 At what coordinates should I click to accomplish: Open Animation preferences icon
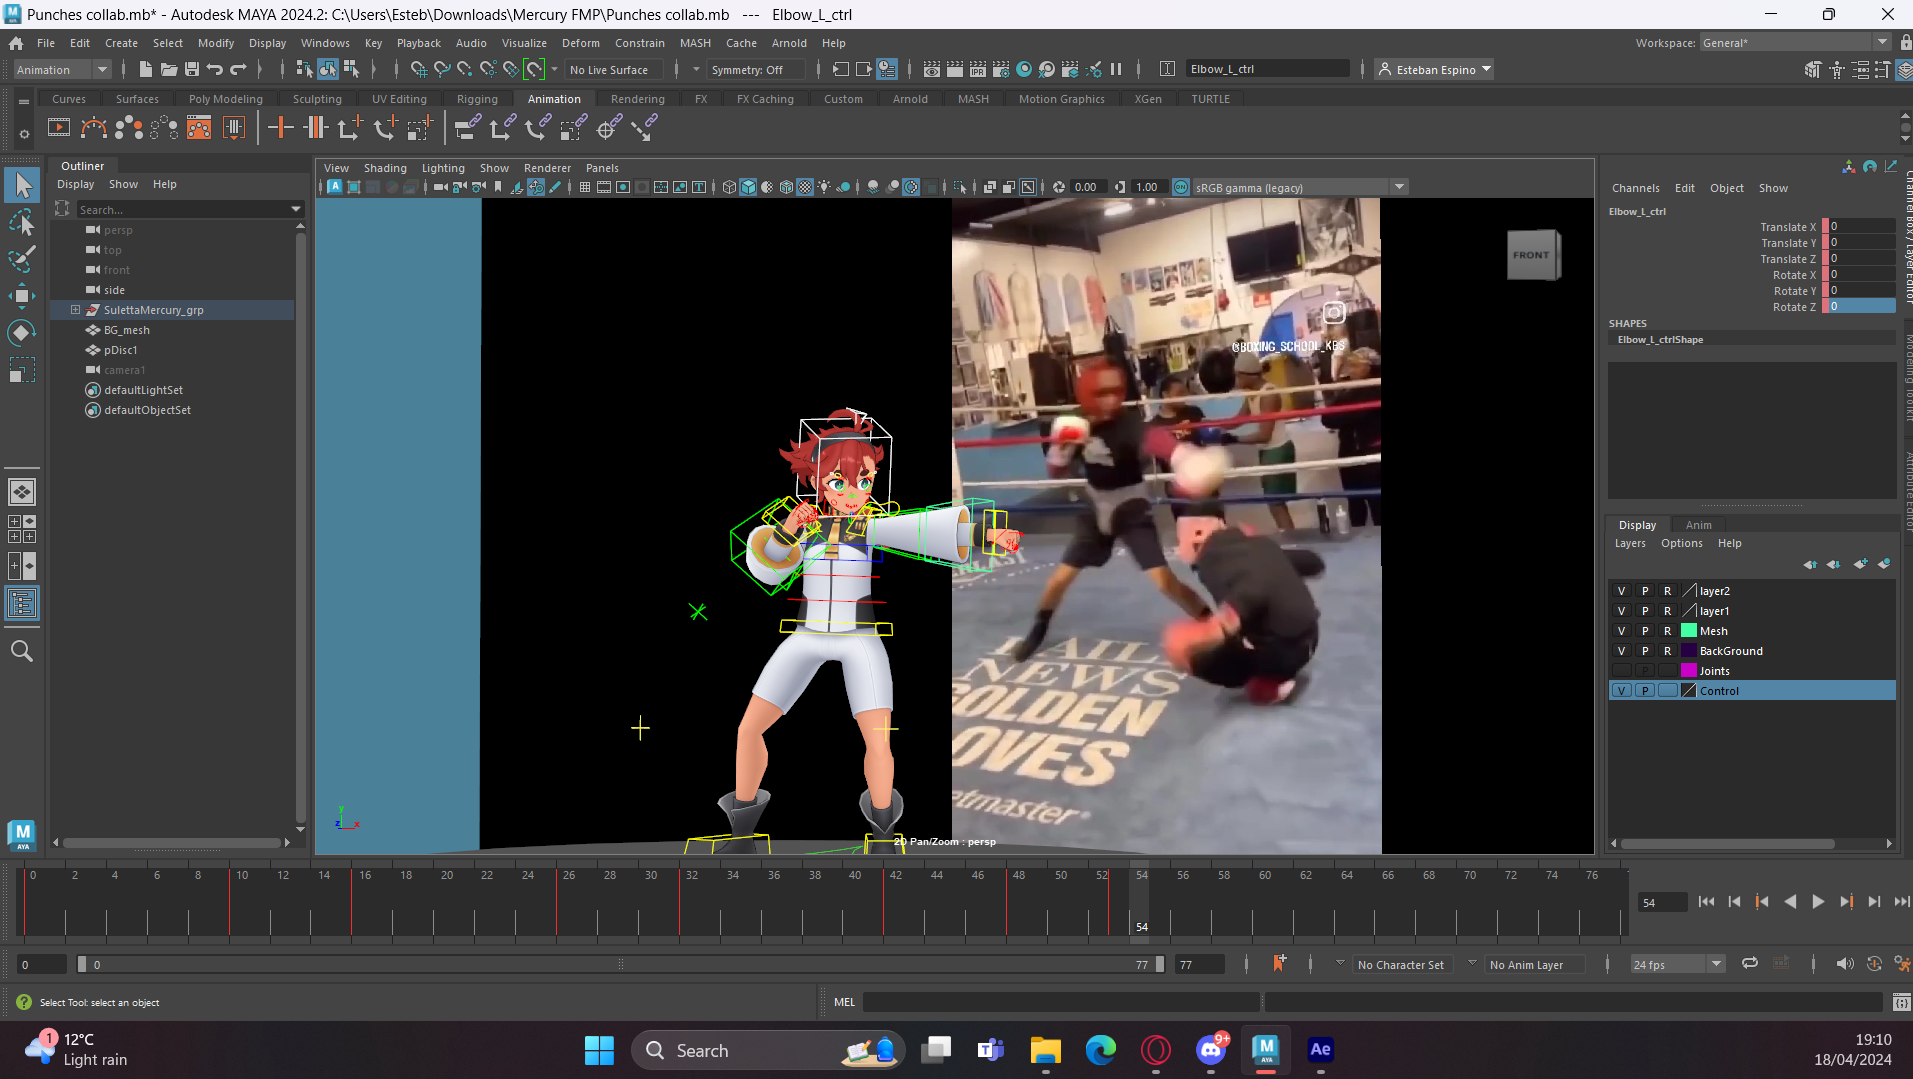coord(1901,964)
